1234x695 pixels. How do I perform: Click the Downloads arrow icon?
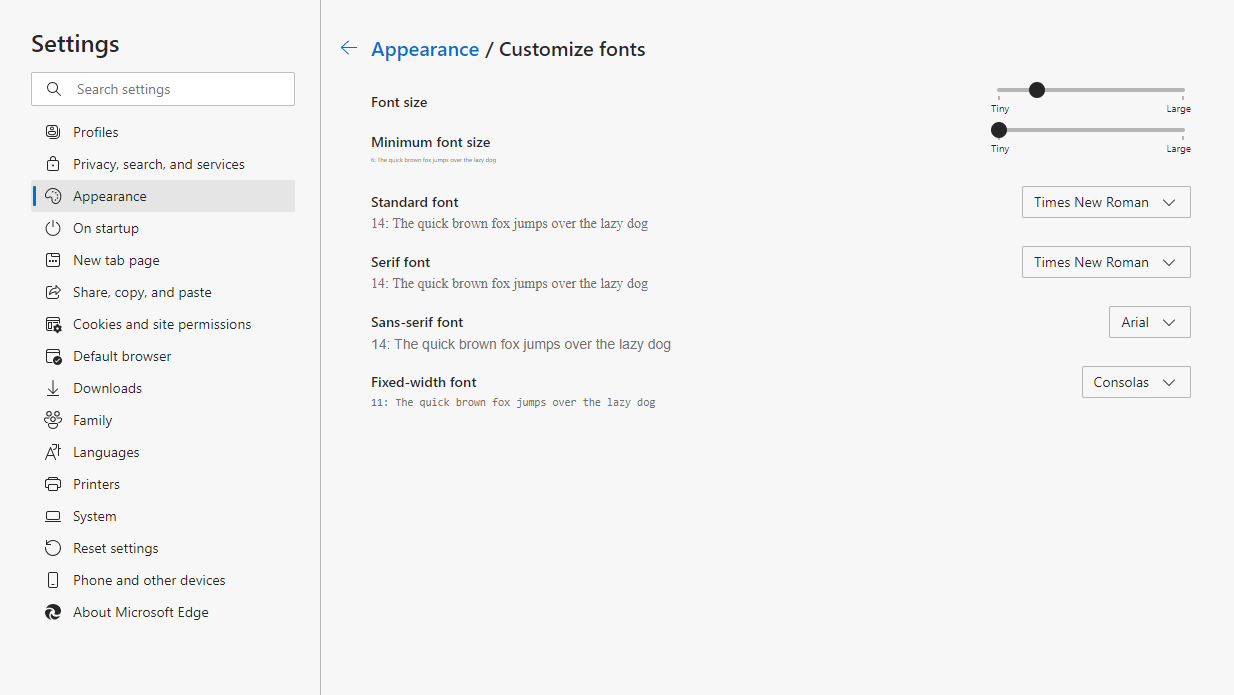point(53,388)
